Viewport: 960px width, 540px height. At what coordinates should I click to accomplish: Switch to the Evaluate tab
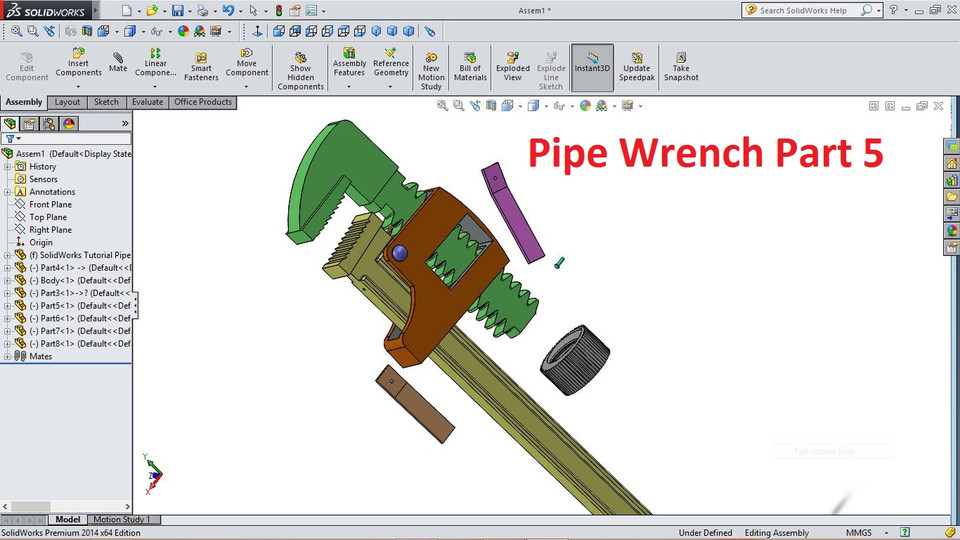pos(148,102)
